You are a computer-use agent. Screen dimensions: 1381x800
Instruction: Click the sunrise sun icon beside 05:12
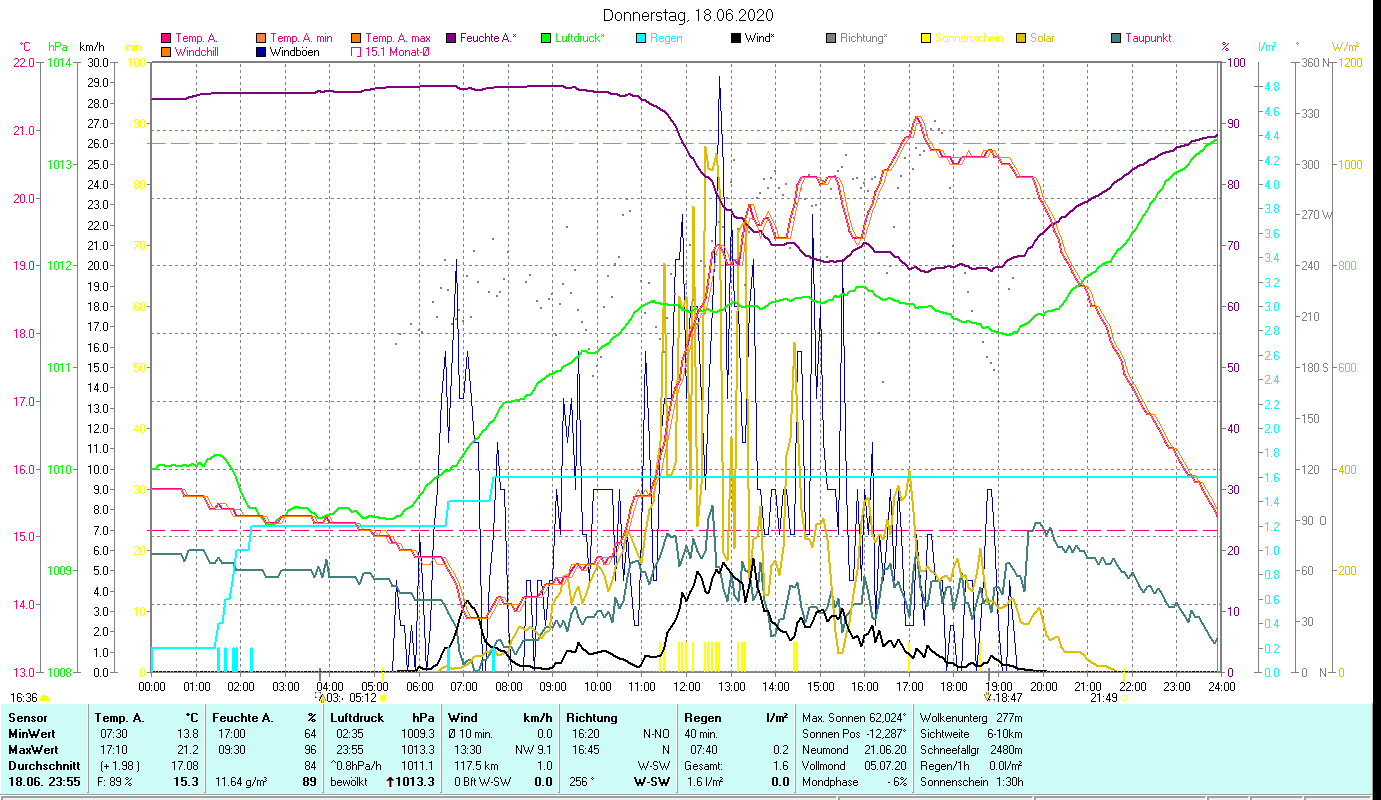click(382, 698)
